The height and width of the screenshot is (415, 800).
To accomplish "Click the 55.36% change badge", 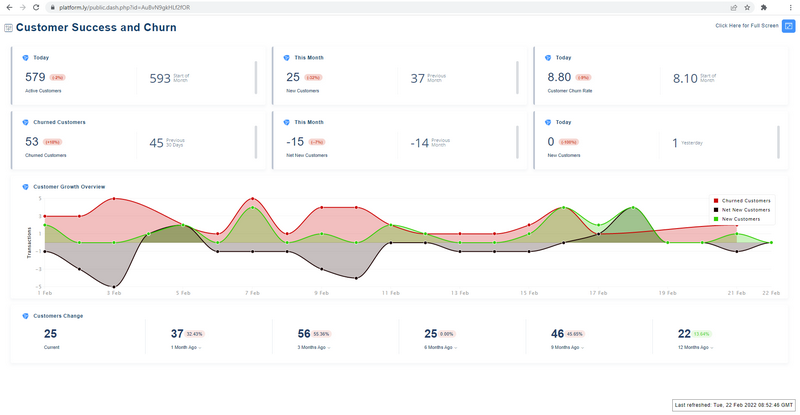I will (x=321, y=334).
